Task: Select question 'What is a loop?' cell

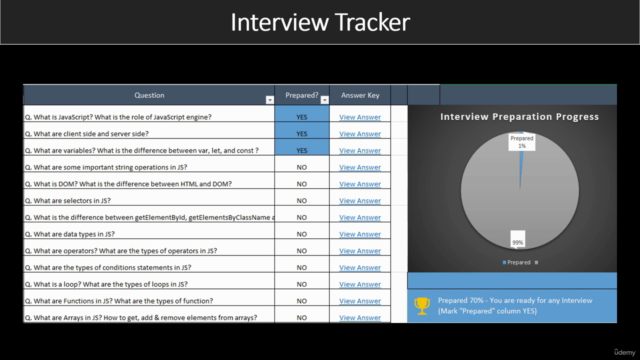Action: [149, 281]
